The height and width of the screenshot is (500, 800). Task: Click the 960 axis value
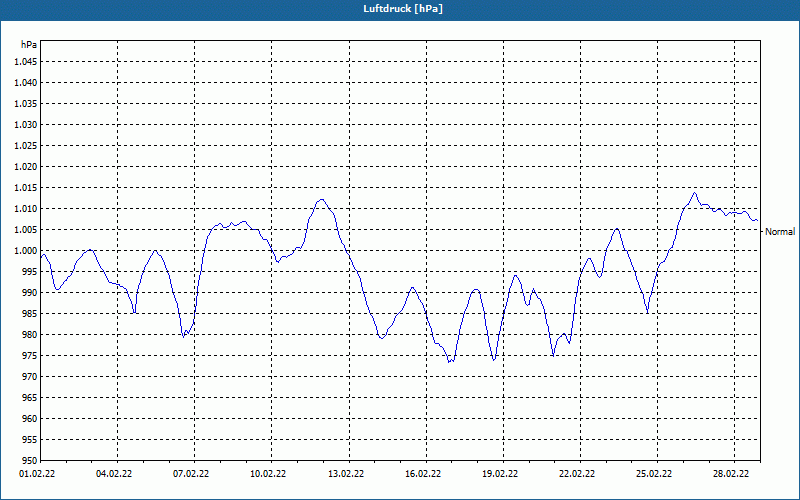tap(30, 419)
